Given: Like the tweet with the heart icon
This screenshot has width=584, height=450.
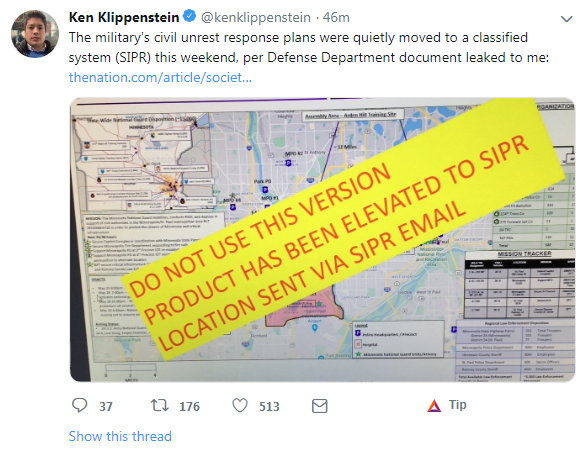Looking at the screenshot, I should (240, 405).
